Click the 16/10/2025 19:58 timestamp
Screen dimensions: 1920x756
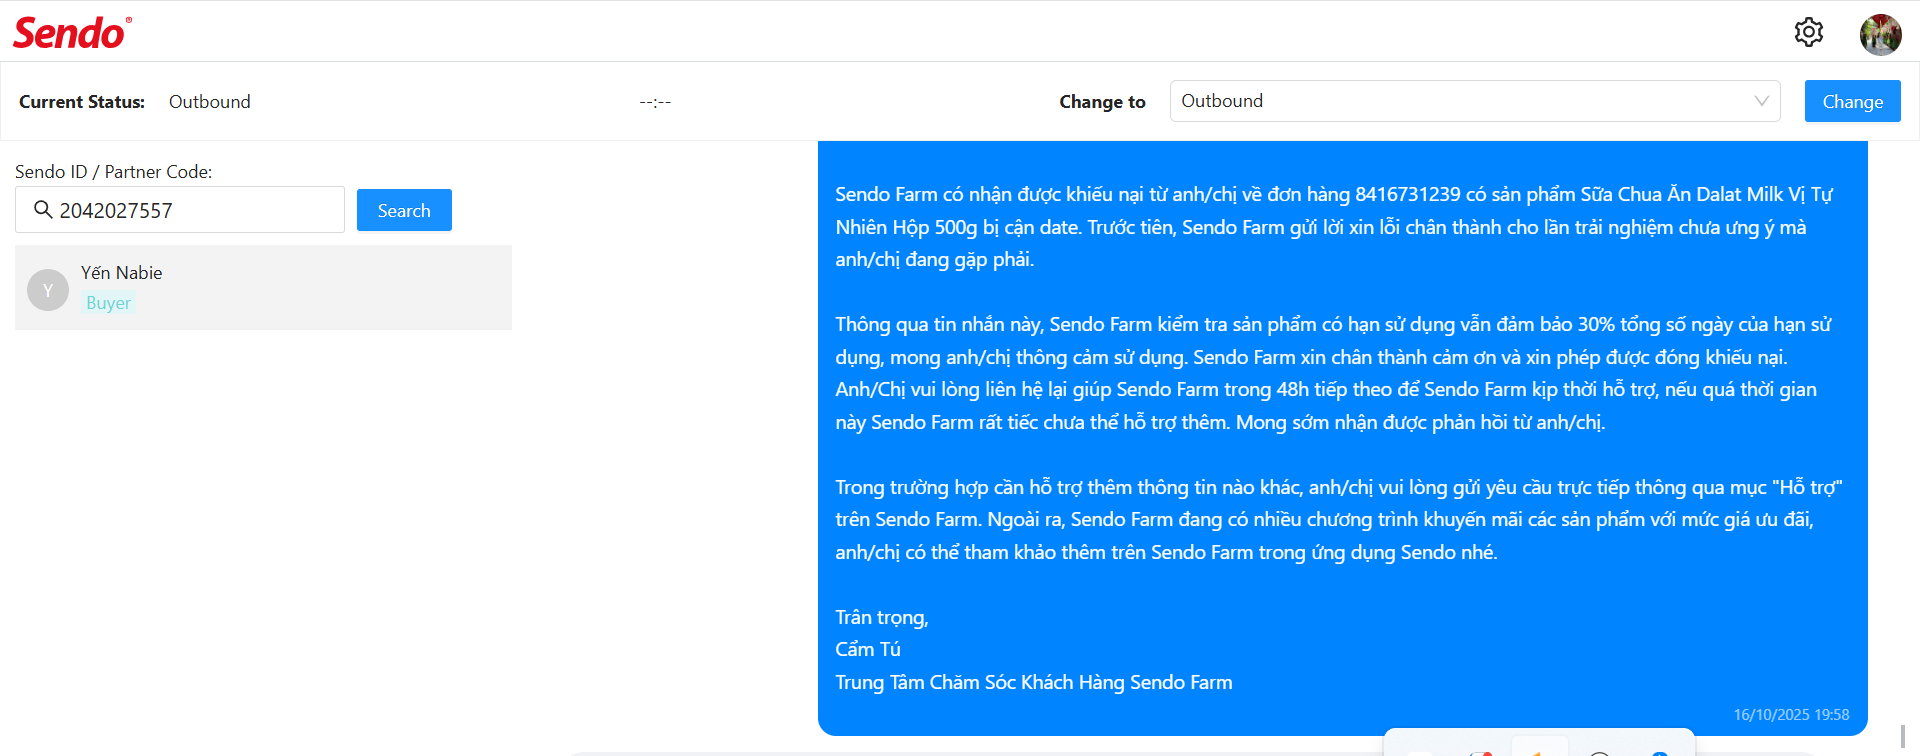pos(1791,715)
